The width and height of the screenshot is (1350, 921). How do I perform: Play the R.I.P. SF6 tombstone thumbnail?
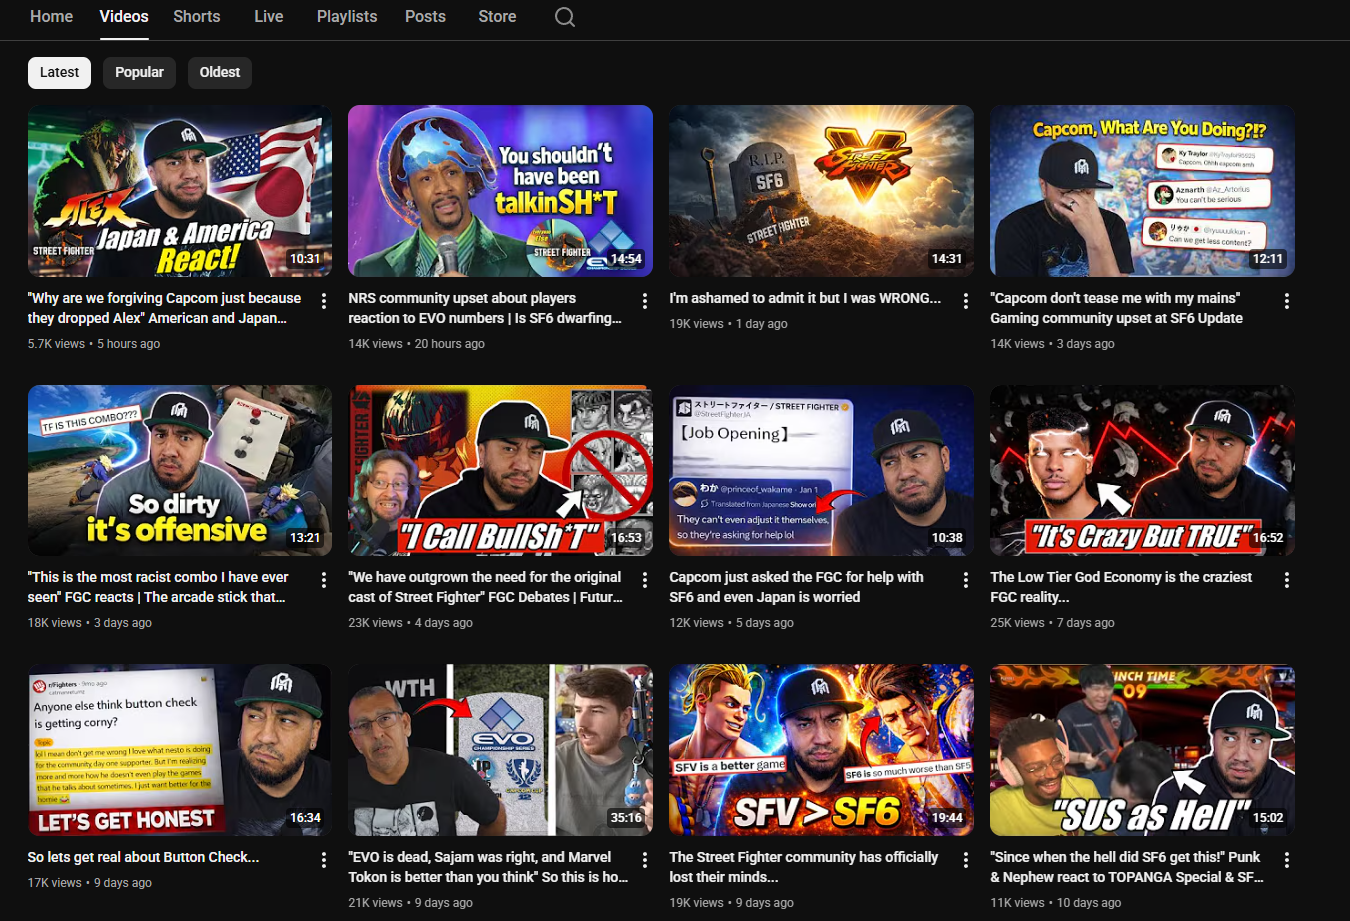pos(821,191)
